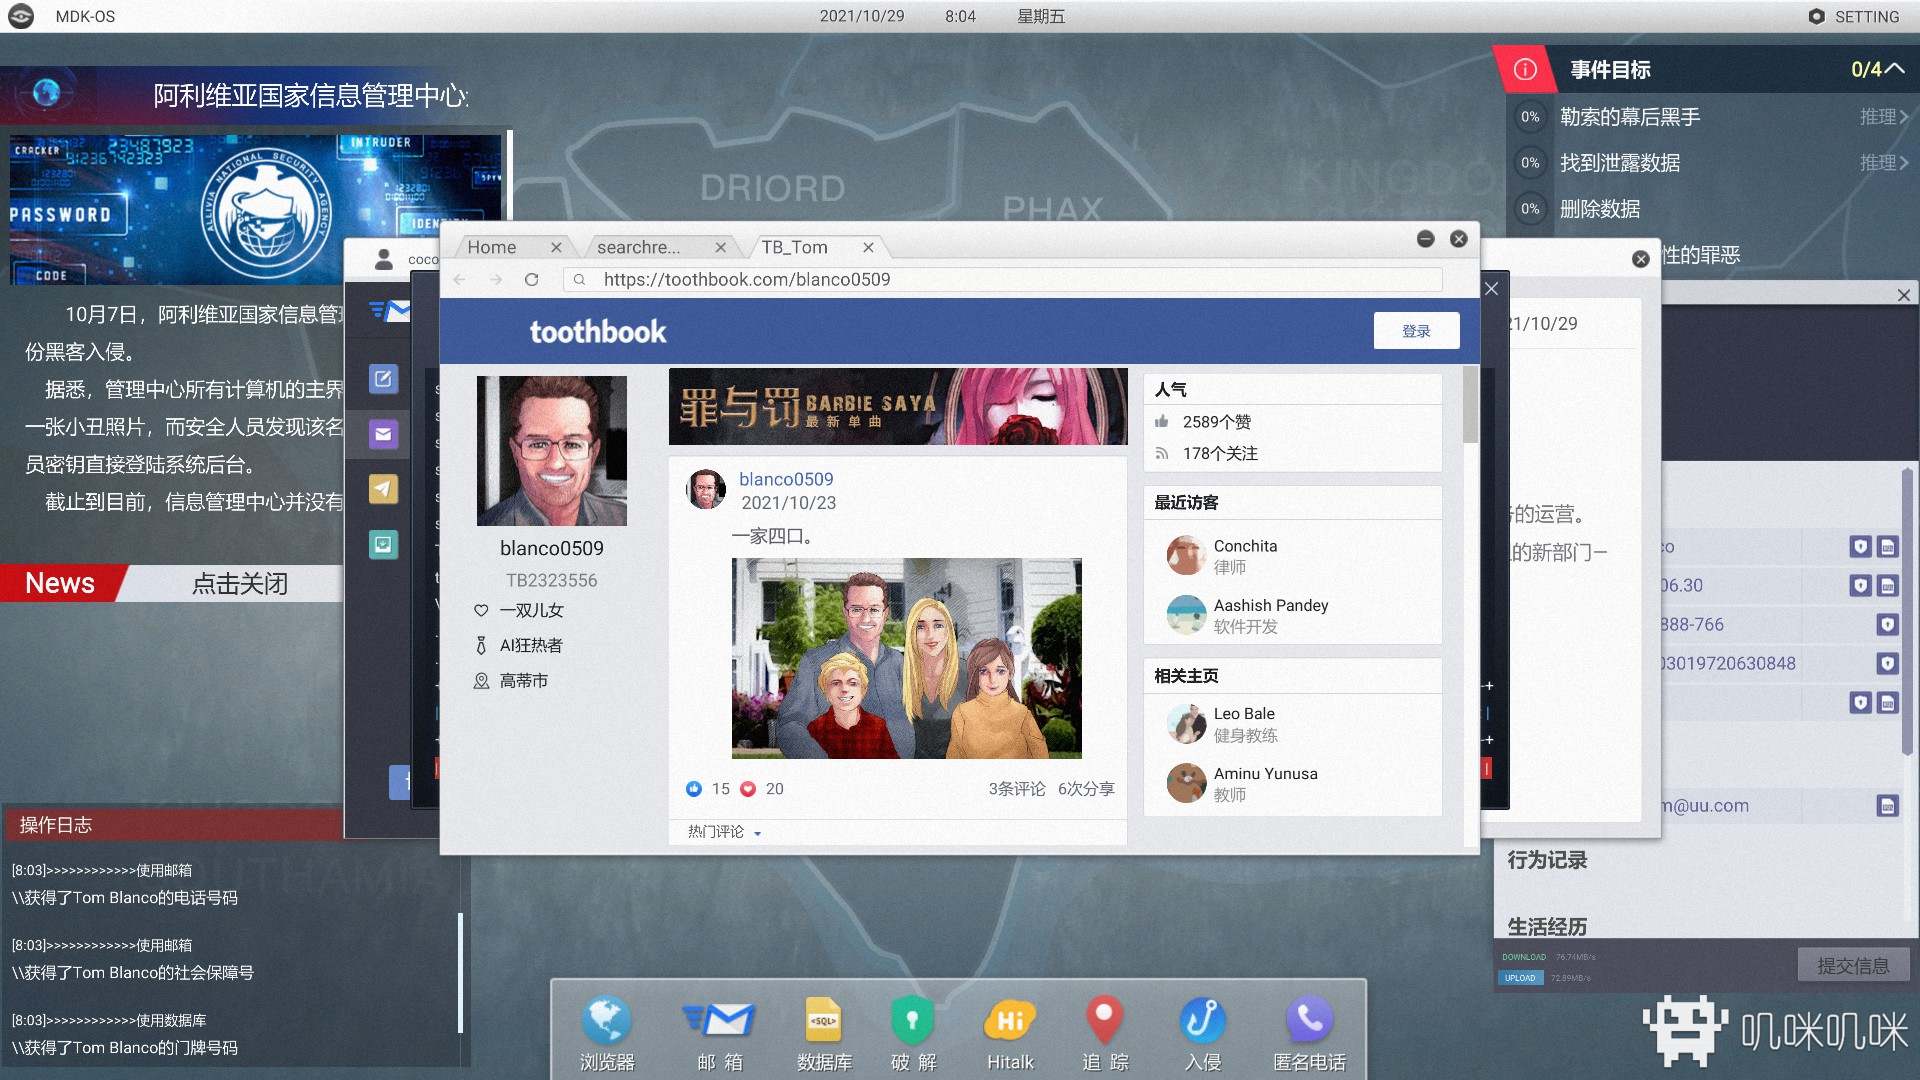Click the 2589个赞 likes count
Viewport: 1920px width, 1080px height.
(x=1216, y=422)
